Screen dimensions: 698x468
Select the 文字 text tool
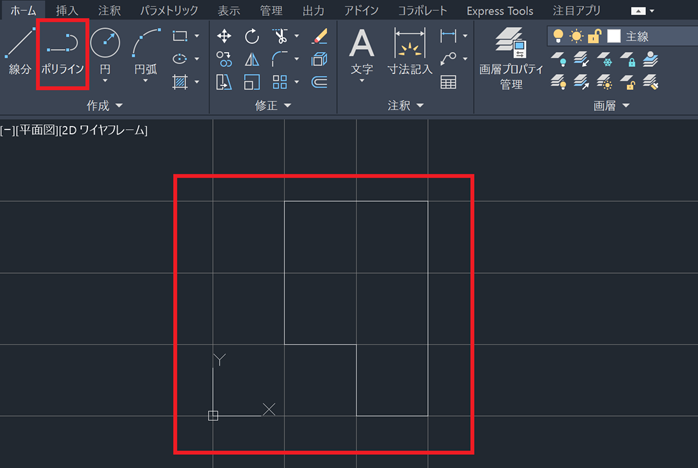[x=361, y=50]
